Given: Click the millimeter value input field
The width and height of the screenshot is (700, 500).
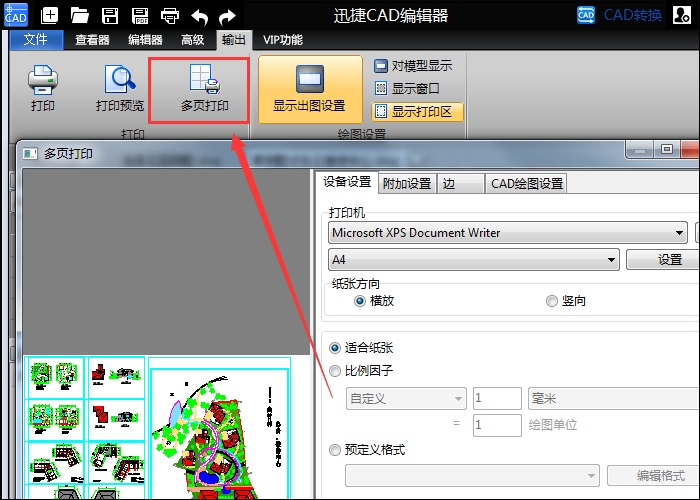Looking at the screenshot, I should pos(497,399).
